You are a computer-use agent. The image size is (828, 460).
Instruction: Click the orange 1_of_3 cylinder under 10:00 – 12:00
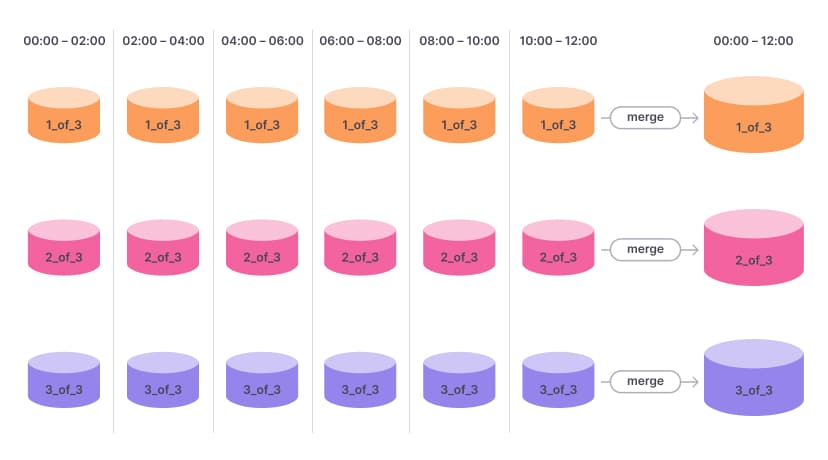[x=558, y=117]
